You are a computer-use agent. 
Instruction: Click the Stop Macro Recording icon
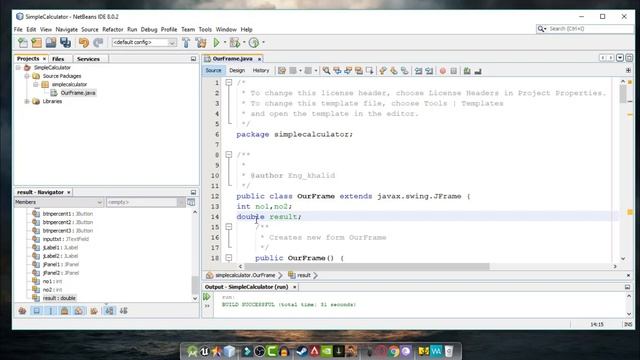pos(453,71)
